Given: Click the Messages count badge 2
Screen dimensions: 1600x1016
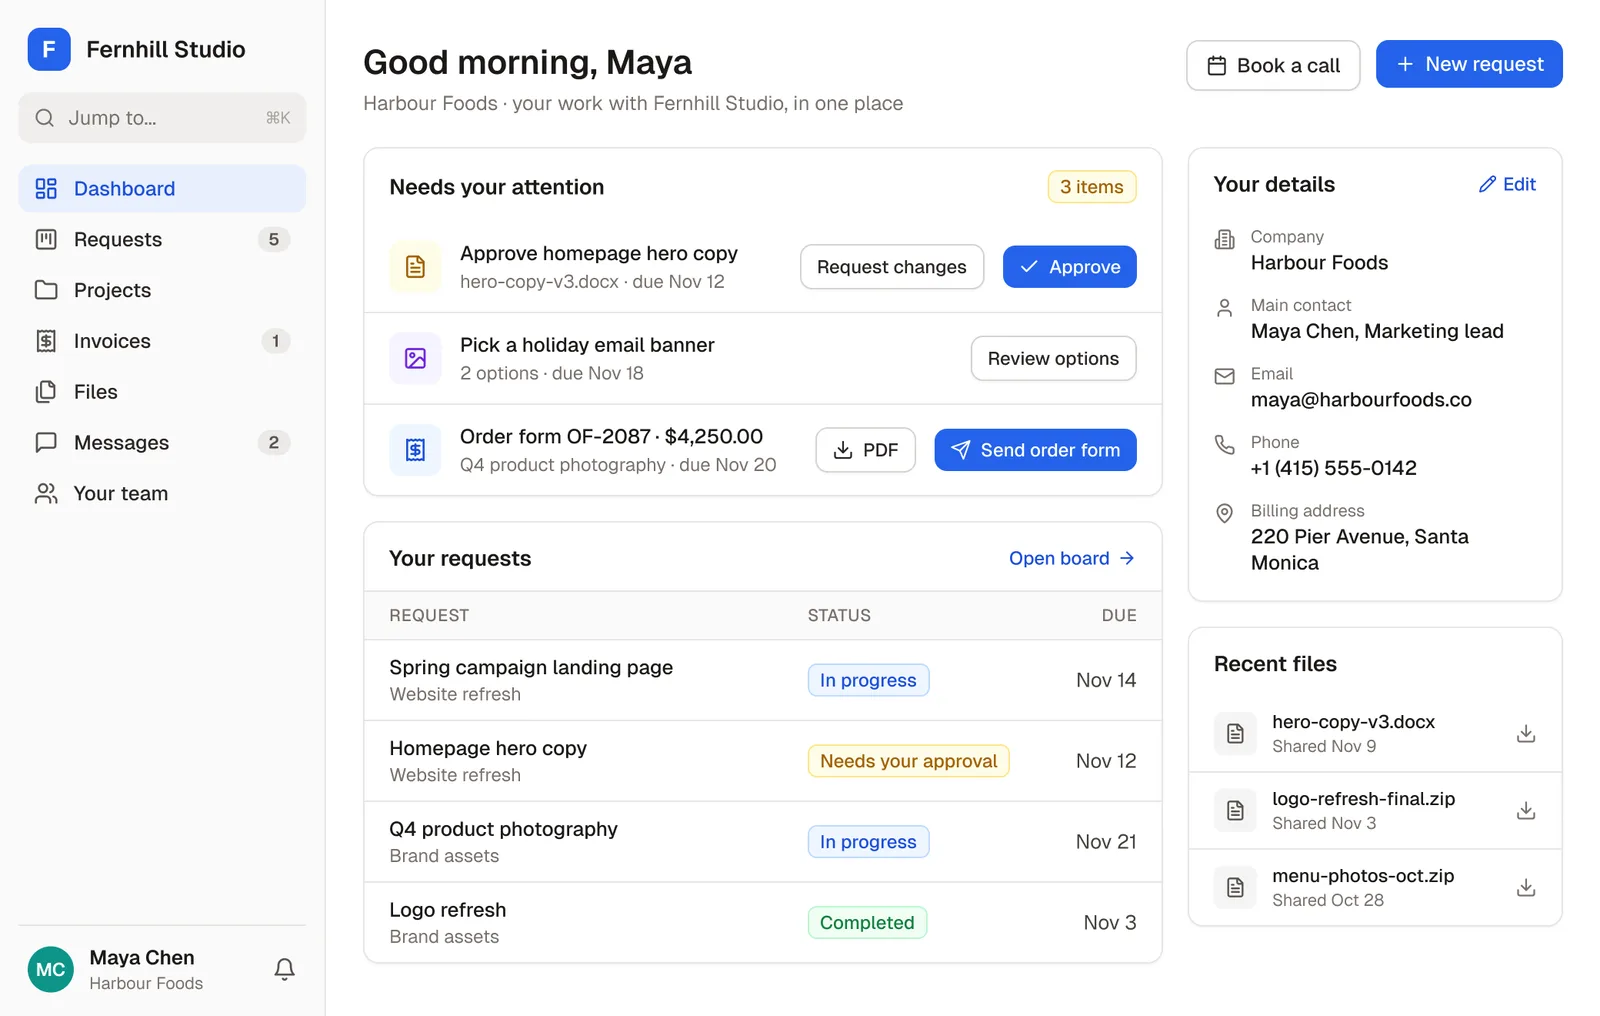Looking at the screenshot, I should click(x=274, y=442).
